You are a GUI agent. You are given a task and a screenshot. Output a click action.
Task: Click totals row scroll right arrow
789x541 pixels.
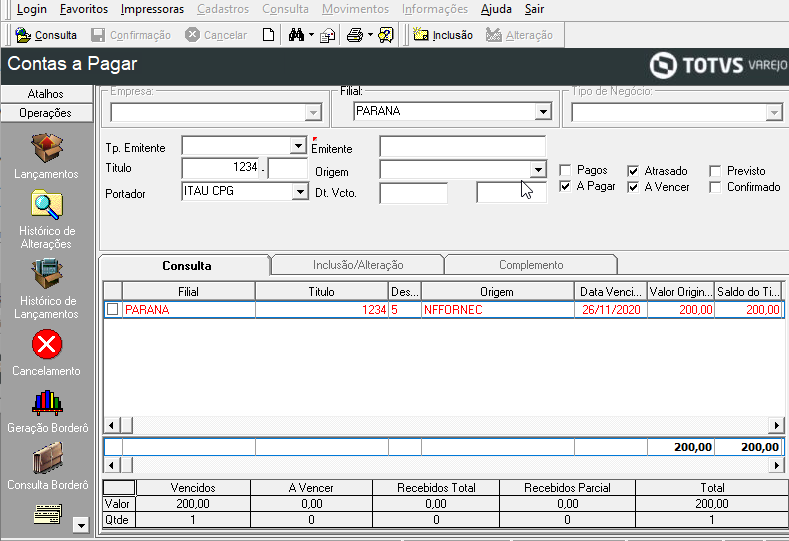[776, 466]
